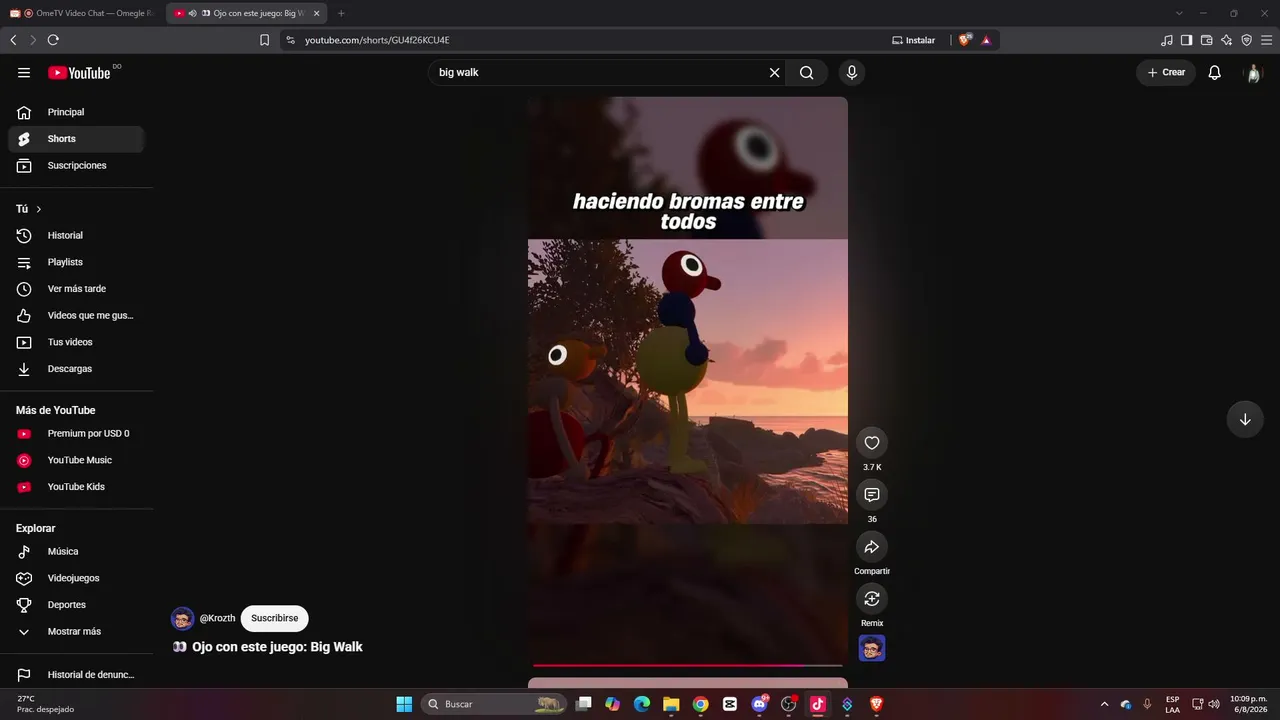Open liked videos in the sidebar
The width and height of the screenshot is (1280, 720).
(x=76, y=316)
